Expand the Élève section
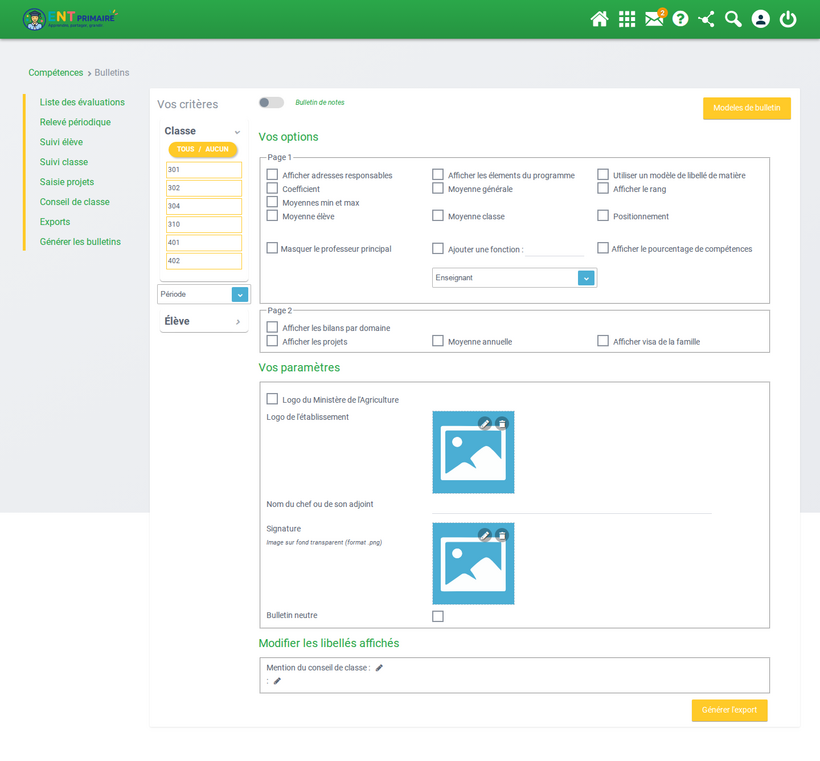Viewport: 820px width, 761px height. 238,322
